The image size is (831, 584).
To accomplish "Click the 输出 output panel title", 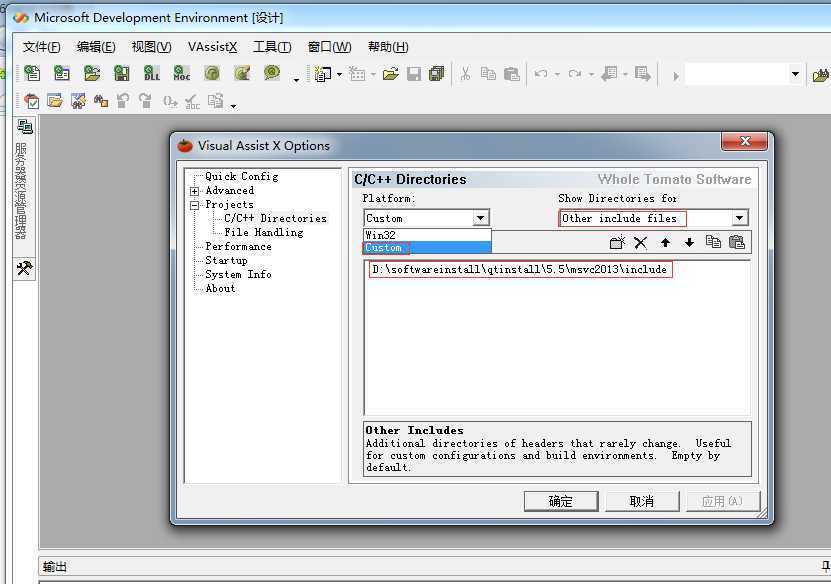I will [x=55, y=567].
